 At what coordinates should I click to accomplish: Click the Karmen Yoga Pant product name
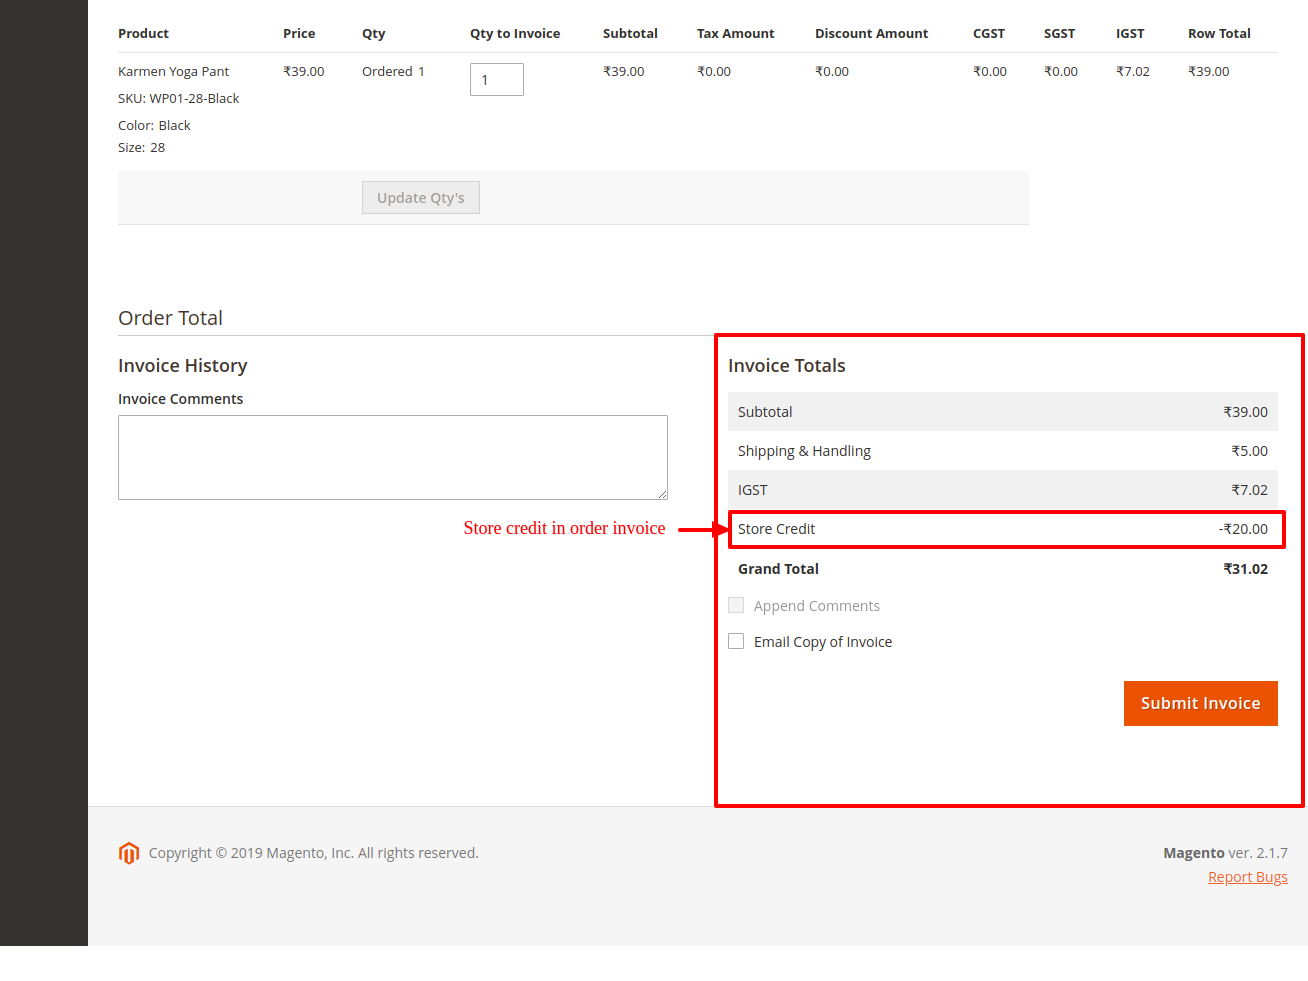[x=174, y=72]
